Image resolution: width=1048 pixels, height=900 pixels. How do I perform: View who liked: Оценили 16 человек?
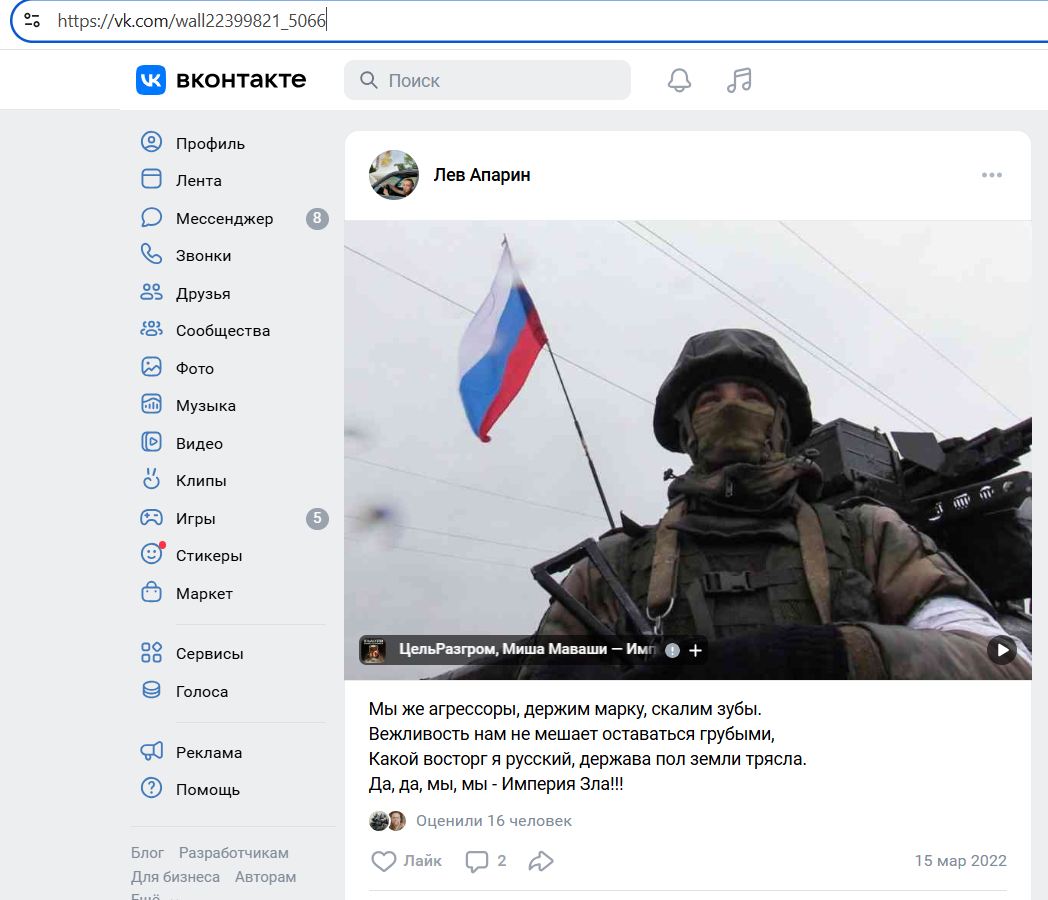pos(493,821)
